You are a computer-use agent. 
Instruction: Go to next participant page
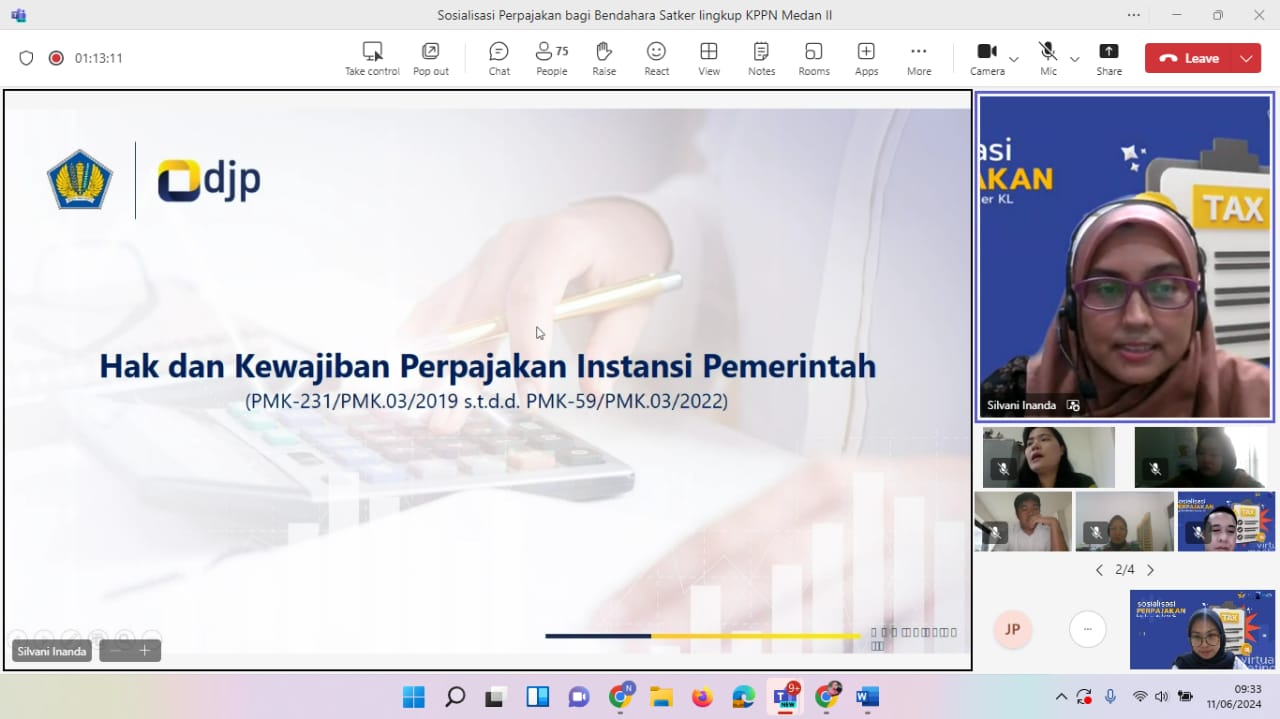(x=1150, y=570)
